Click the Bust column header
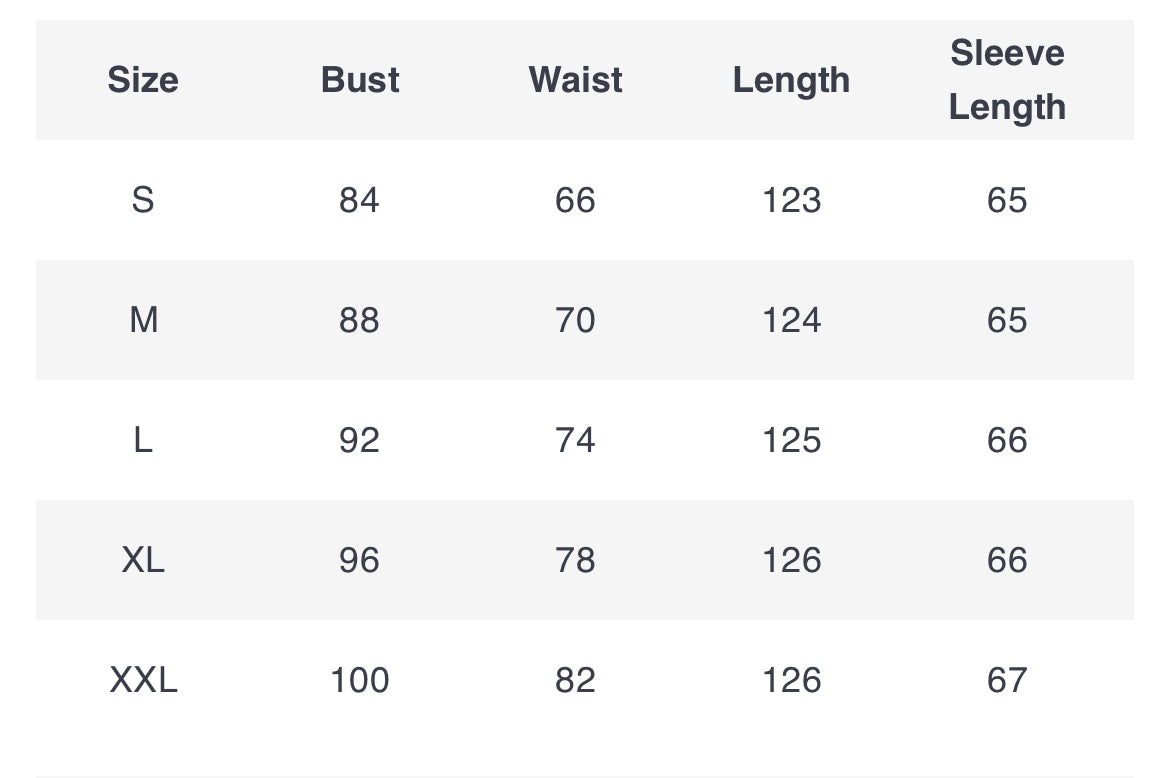The width and height of the screenshot is (1170, 778). click(x=360, y=80)
